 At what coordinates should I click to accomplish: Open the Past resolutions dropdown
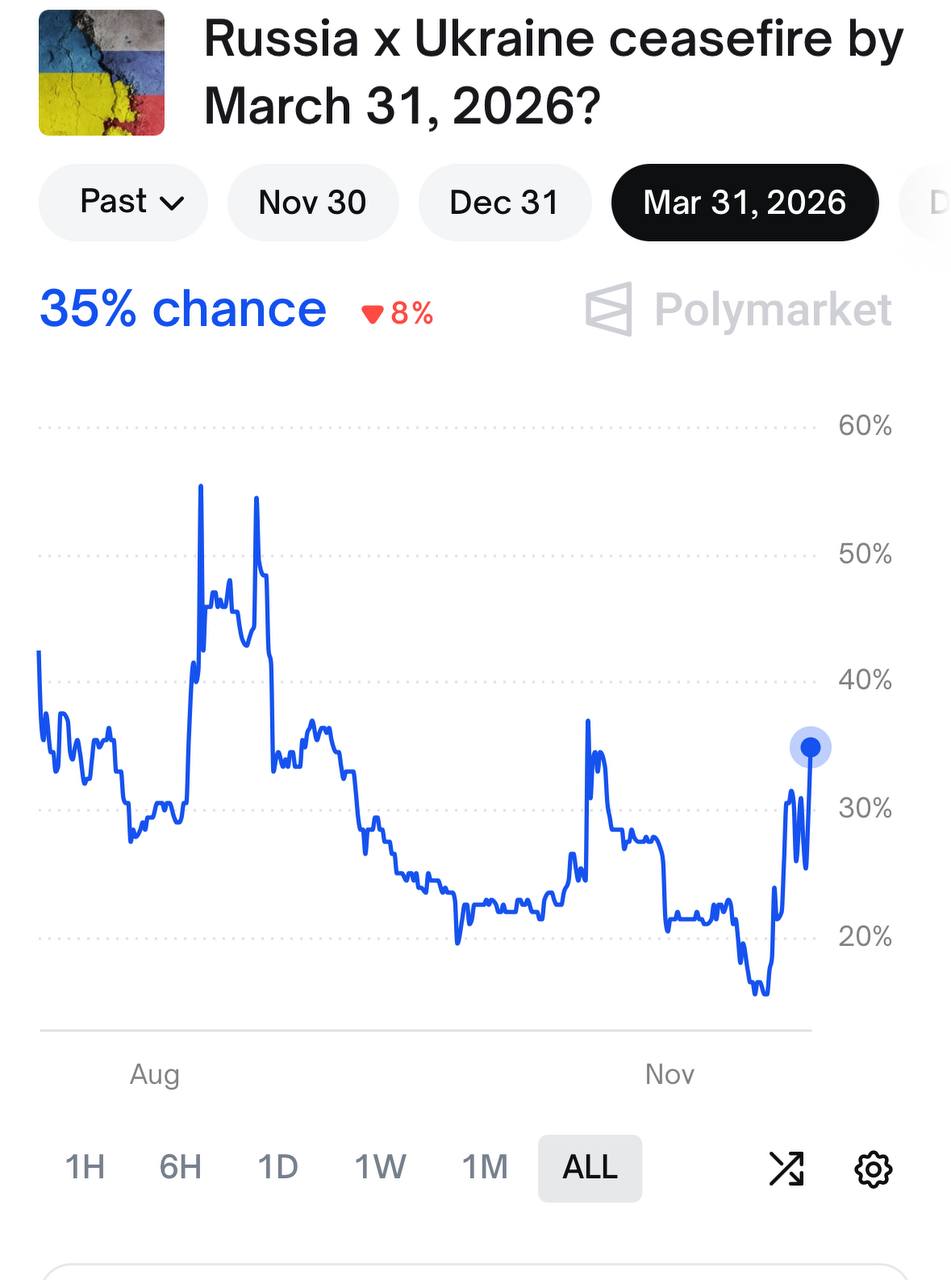click(x=122, y=202)
